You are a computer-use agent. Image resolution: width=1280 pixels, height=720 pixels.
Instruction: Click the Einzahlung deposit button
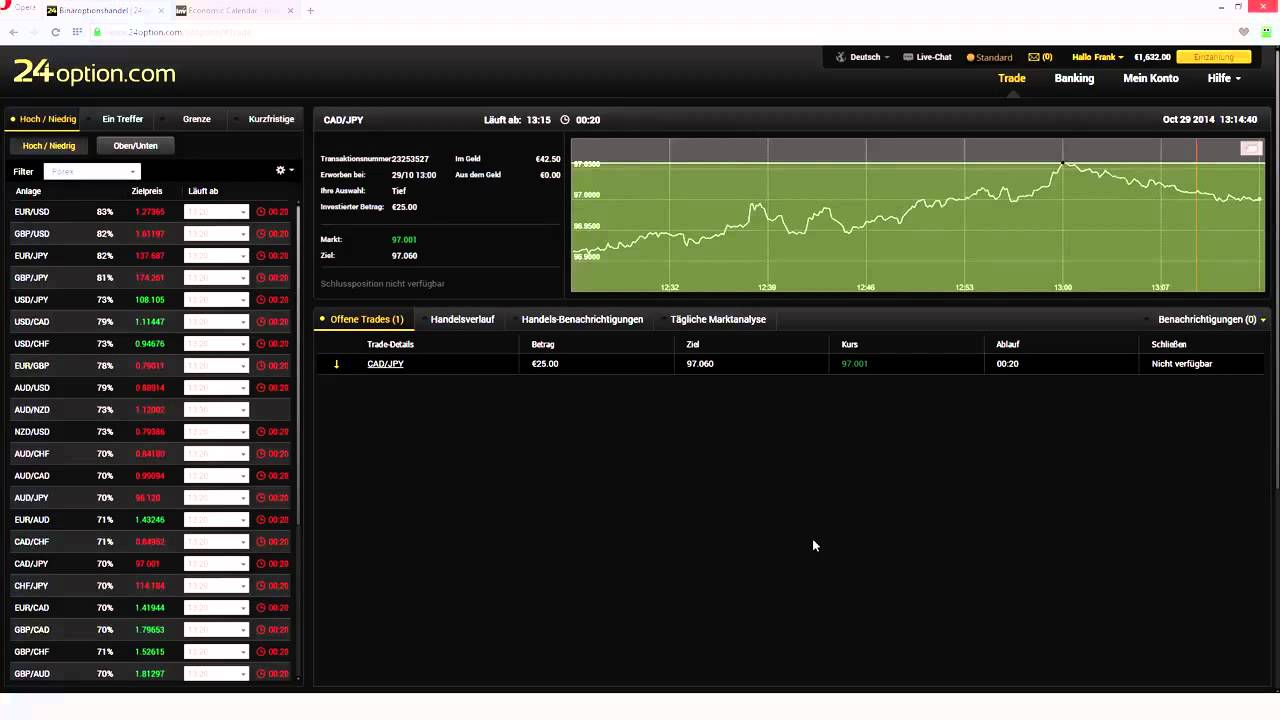tap(1214, 57)
